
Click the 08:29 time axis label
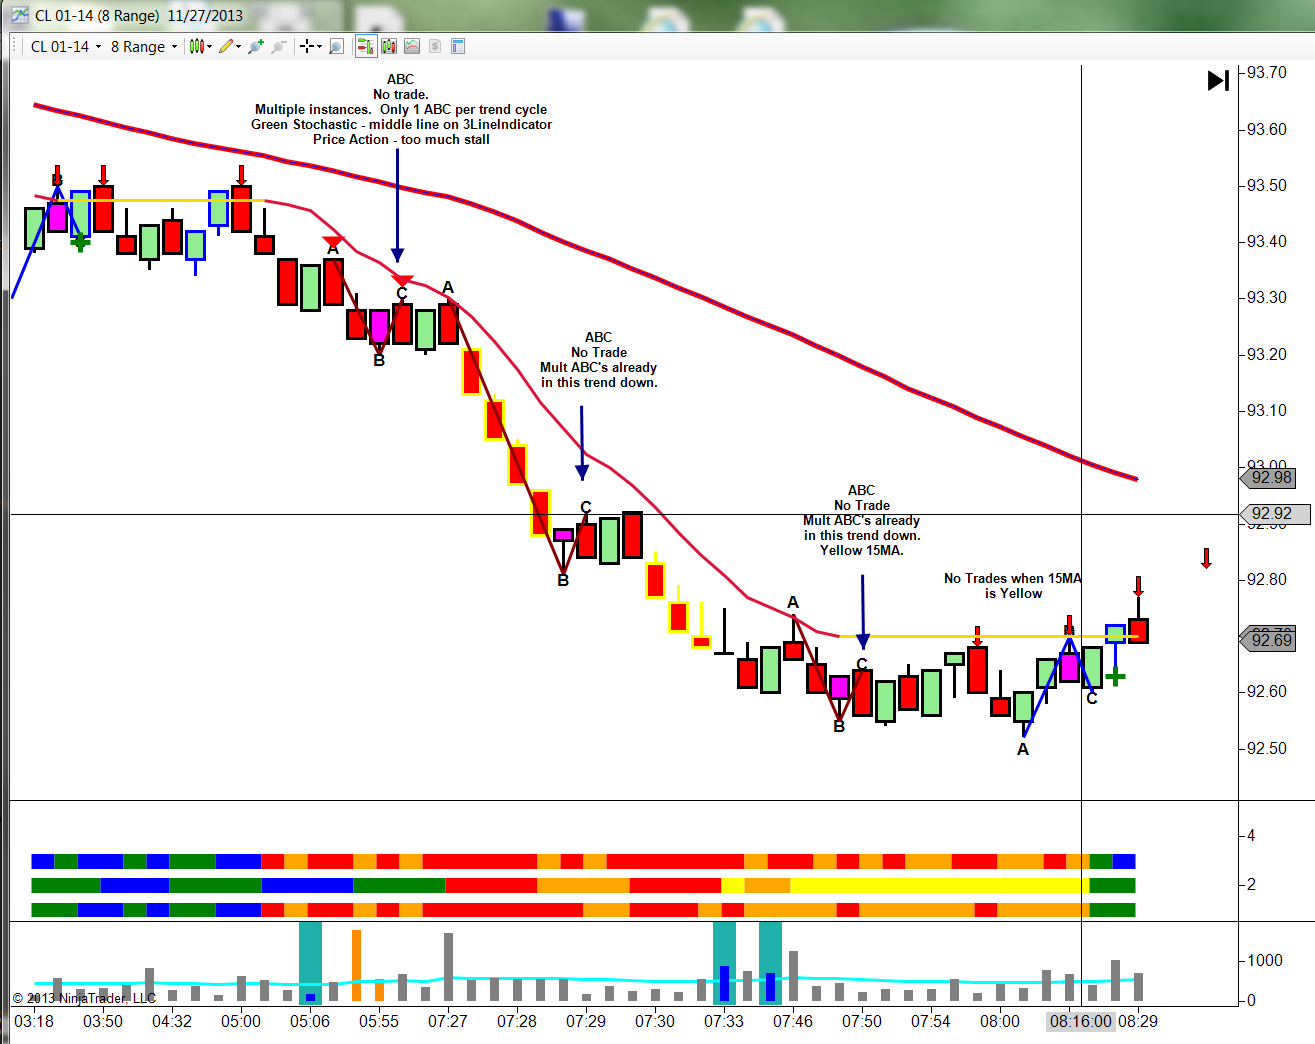[1138, 1021]
